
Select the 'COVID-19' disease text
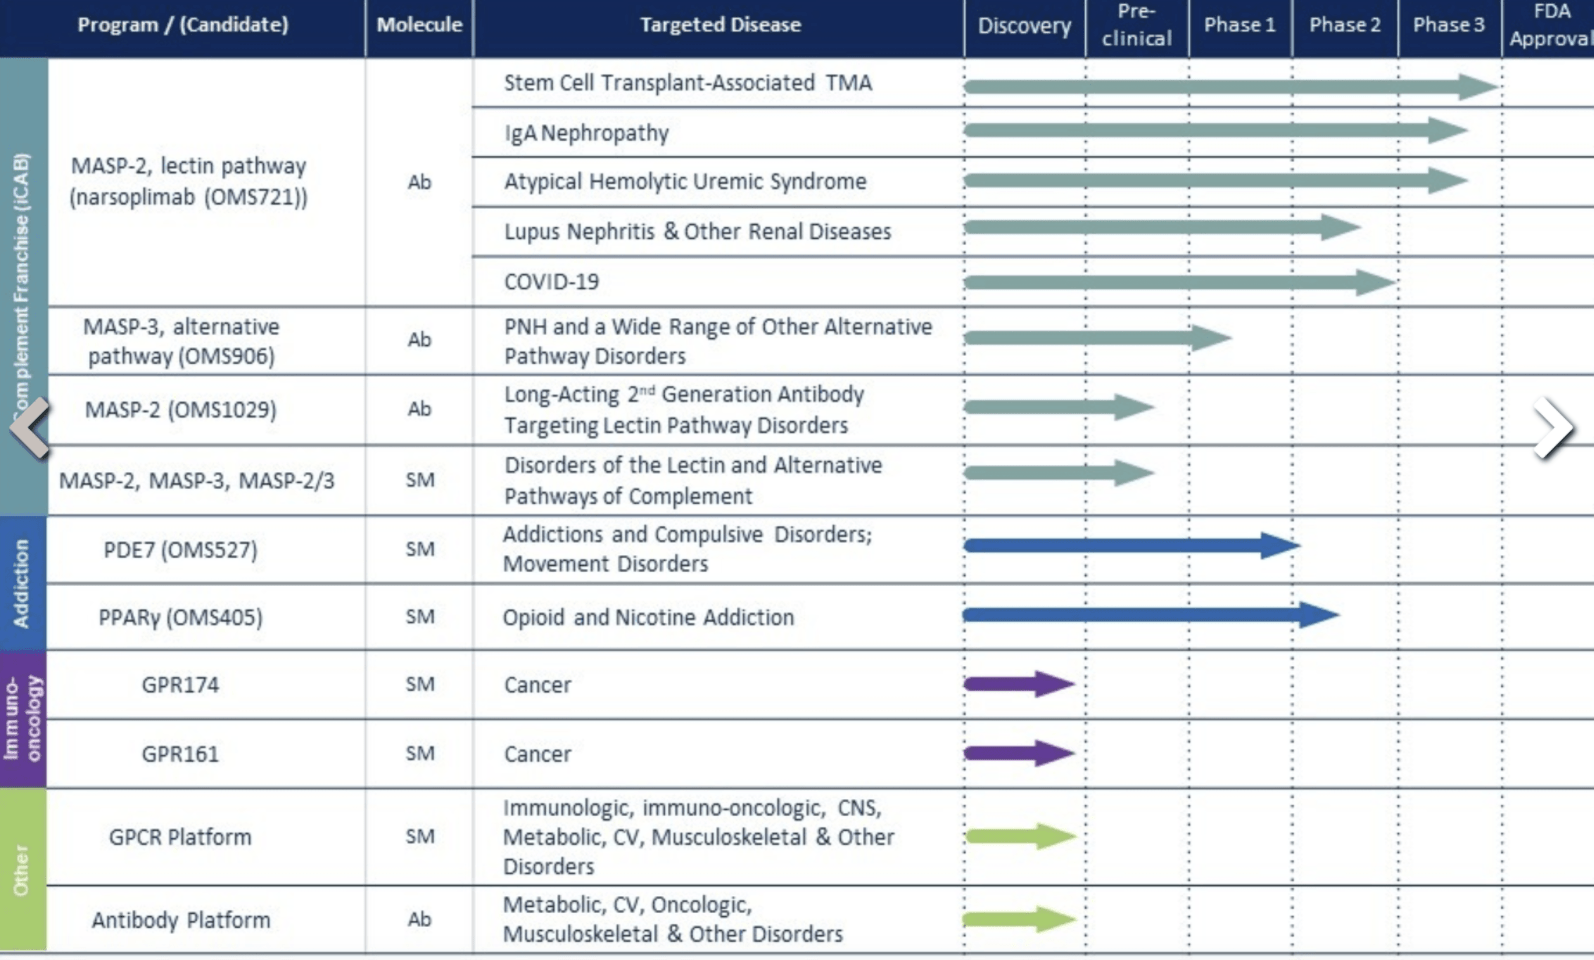551,282
